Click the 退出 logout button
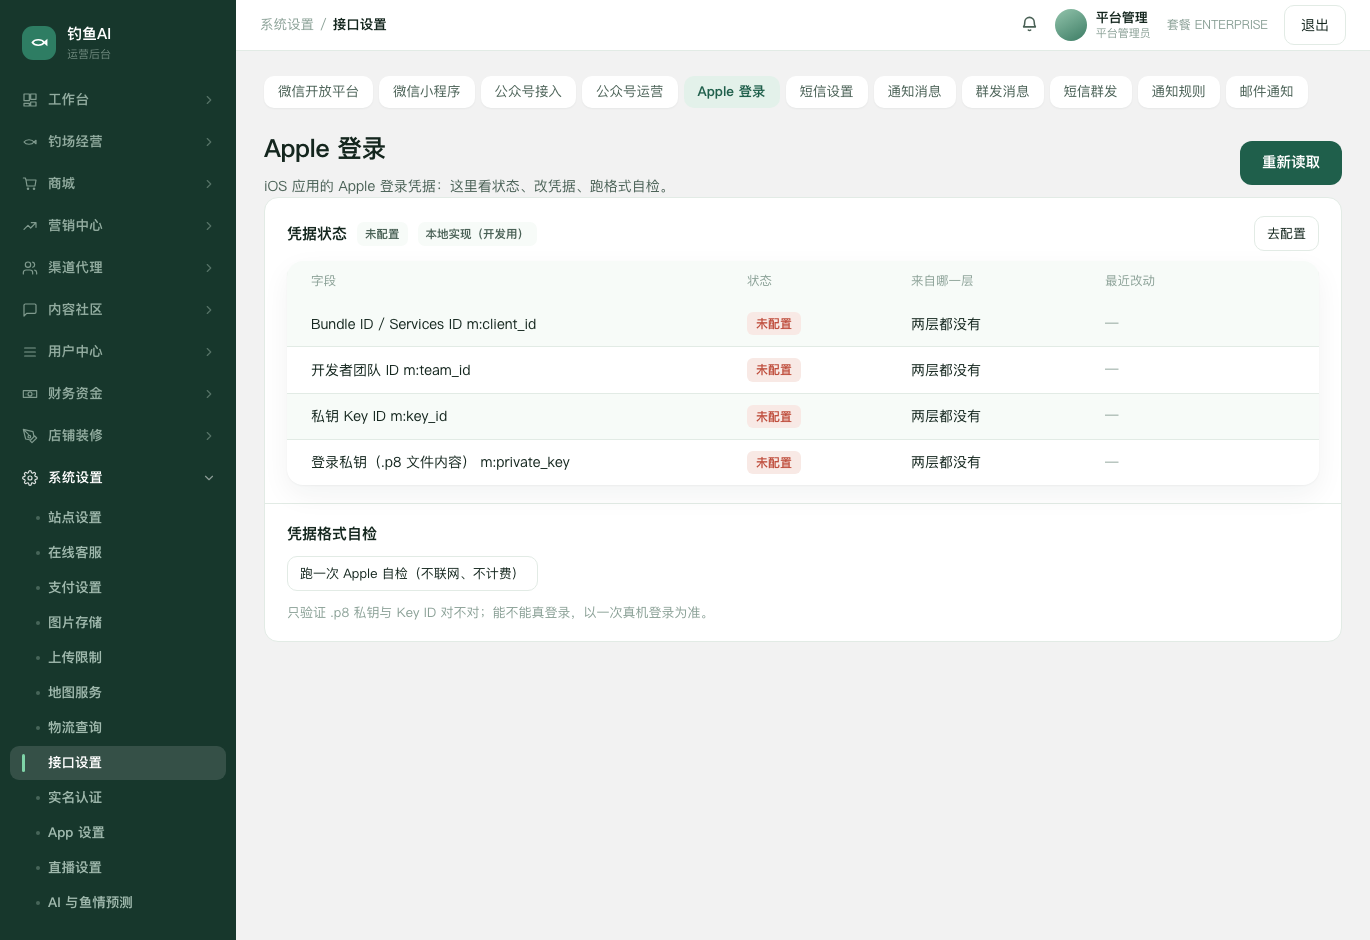 (1315, 25)
